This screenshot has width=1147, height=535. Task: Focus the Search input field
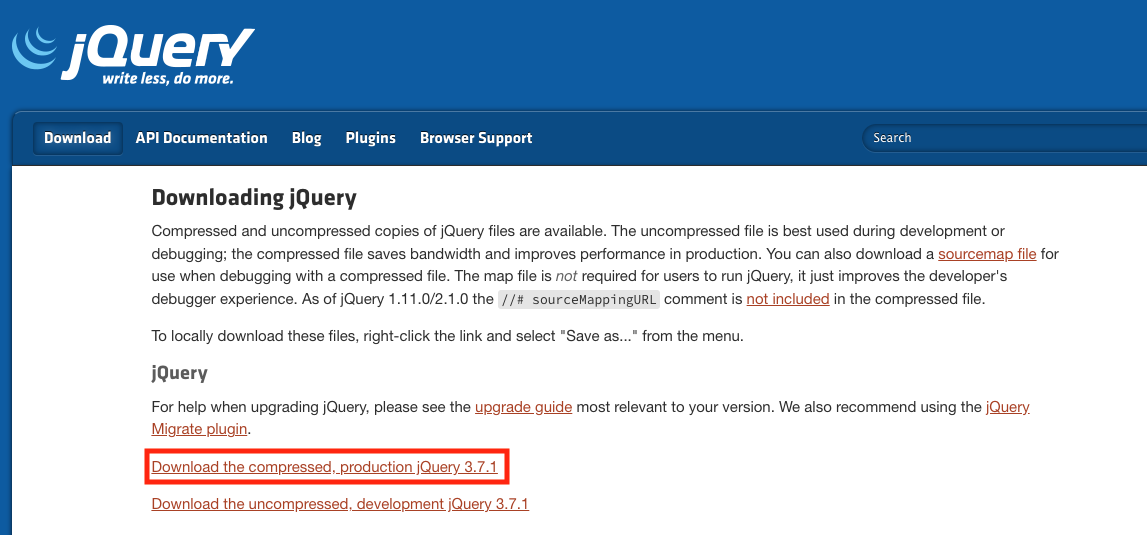click(1005, 138)
